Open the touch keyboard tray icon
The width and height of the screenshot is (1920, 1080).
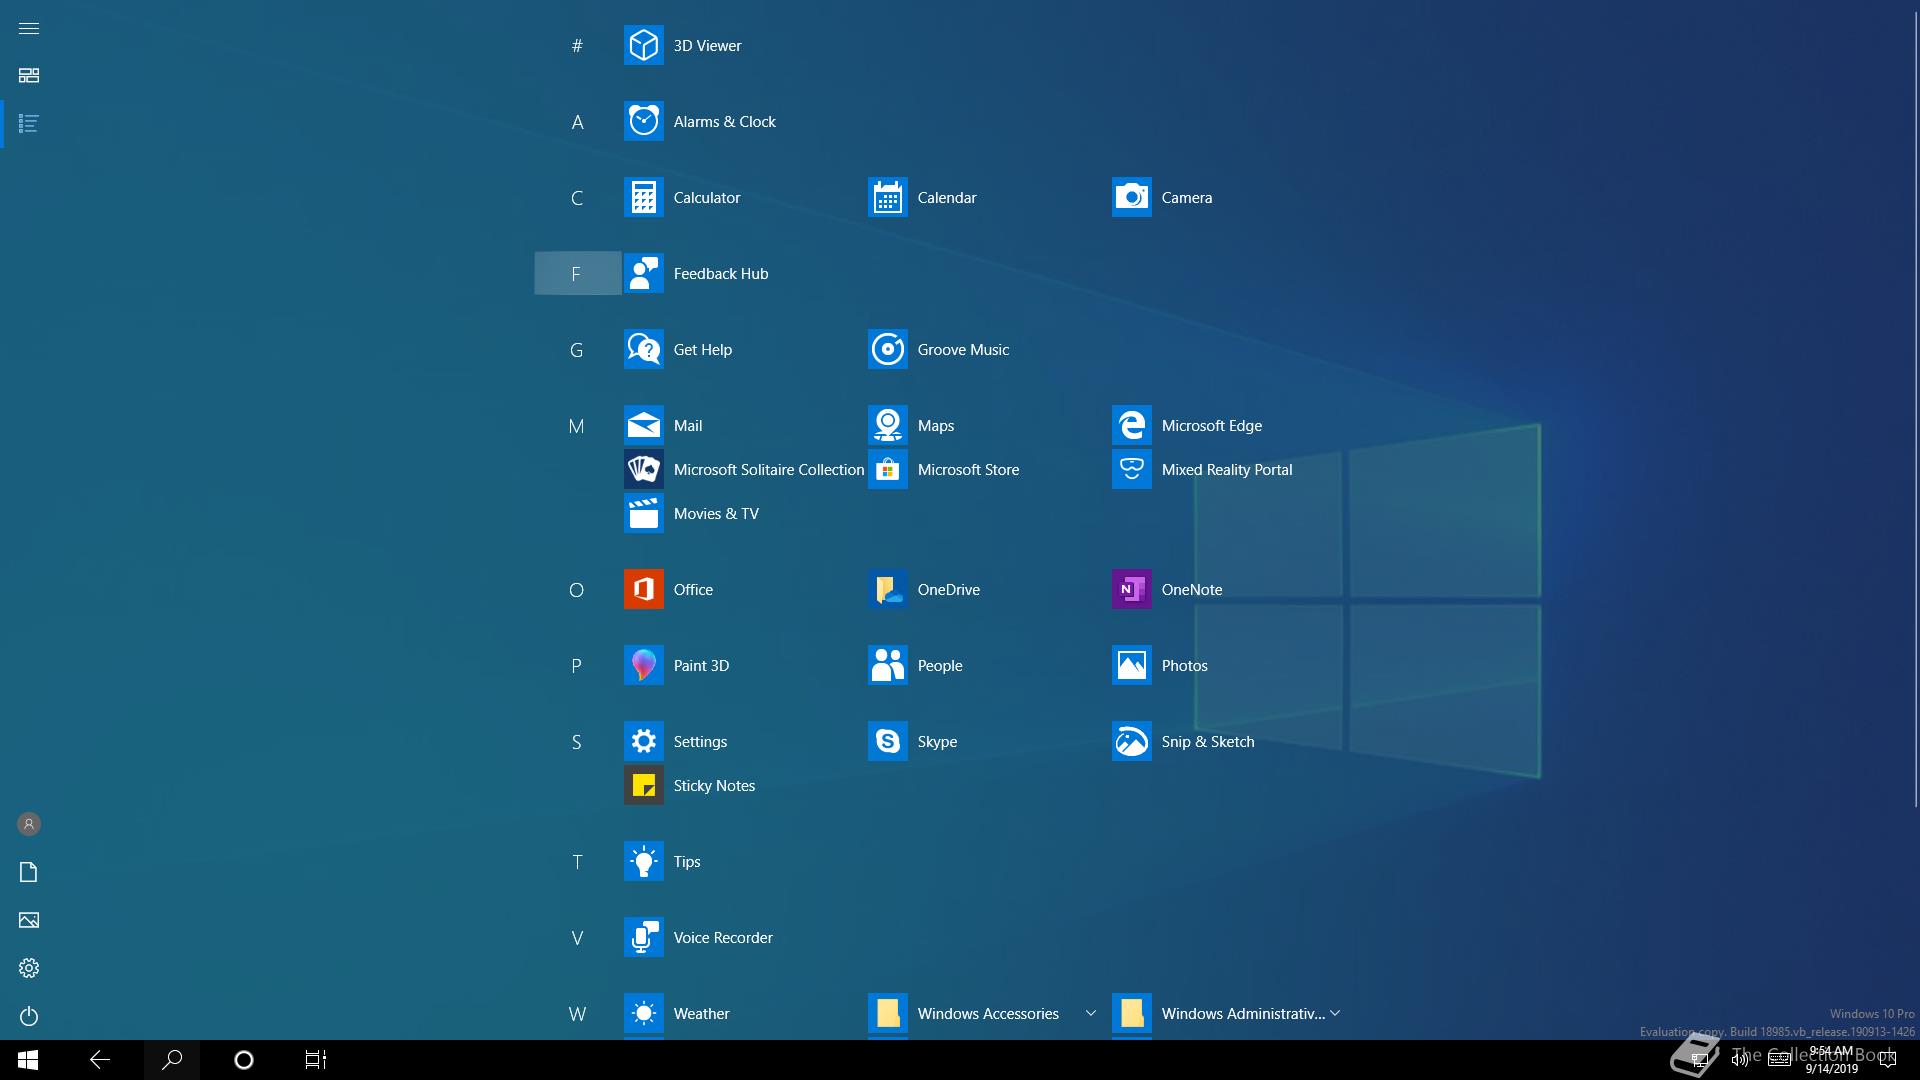[x=1779, y=1060]
